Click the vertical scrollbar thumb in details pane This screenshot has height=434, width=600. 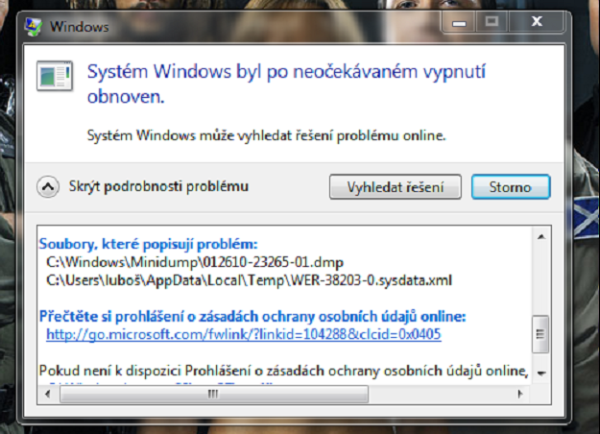pyautogui.click(x=541, y=334)
